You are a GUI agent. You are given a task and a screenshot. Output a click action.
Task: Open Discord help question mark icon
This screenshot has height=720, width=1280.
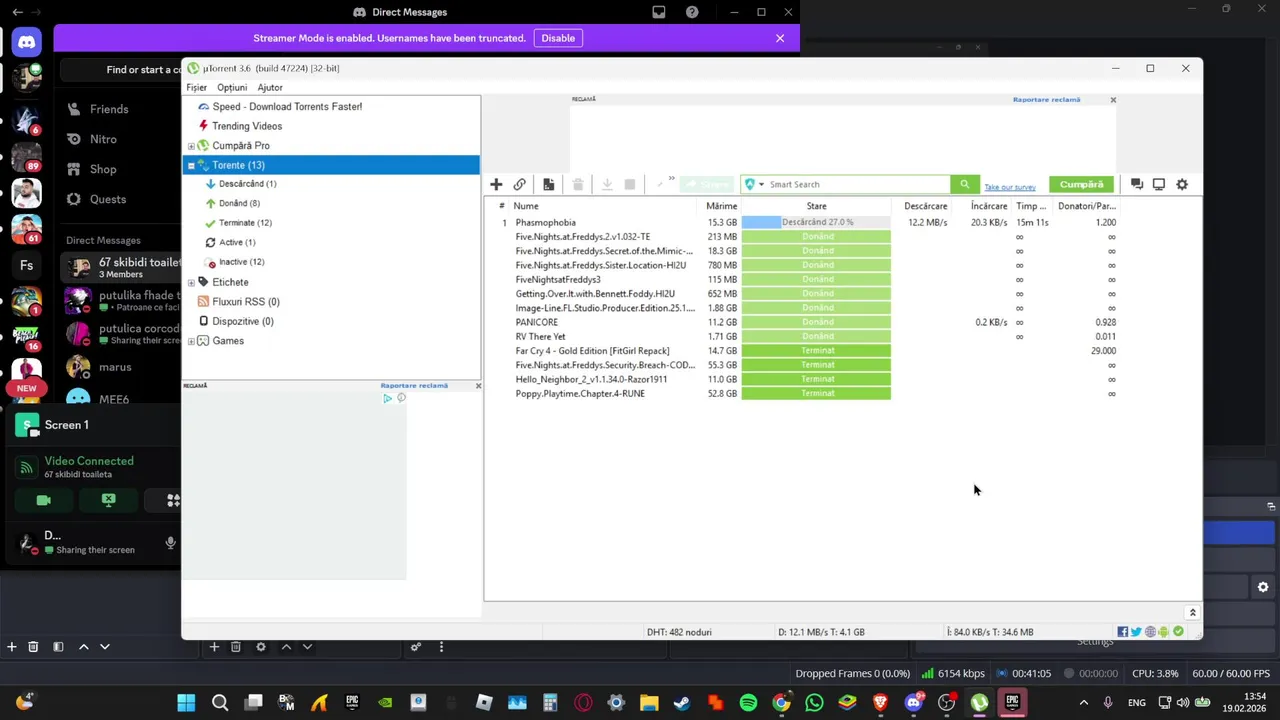[692, 12]
